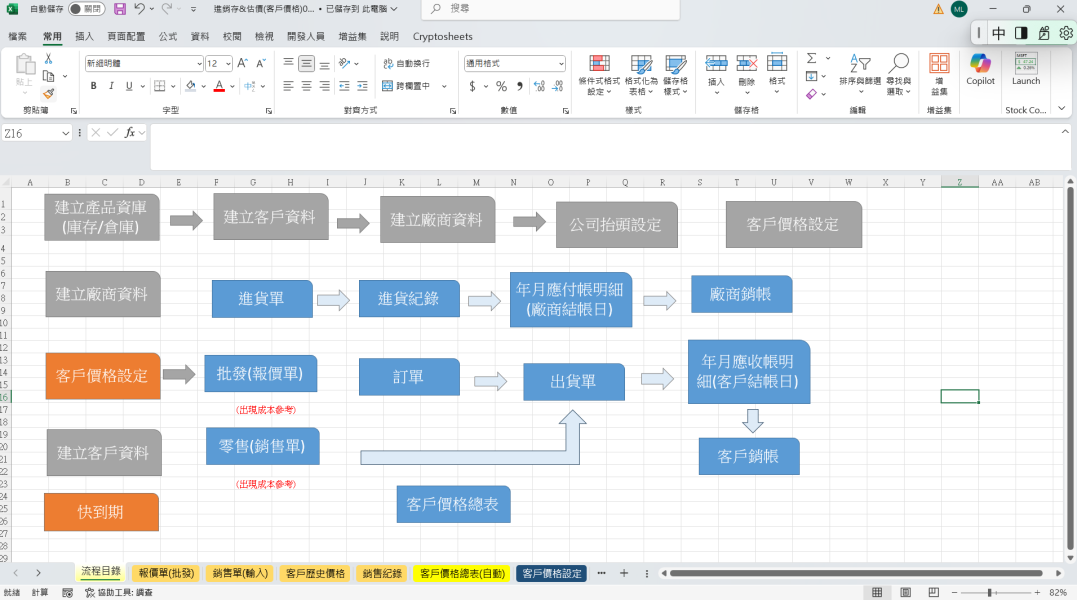The image size is (1077, 600).
Task: Open the fill color dropdown arrow
Action: pyautogui.click(x=204, y=86)
